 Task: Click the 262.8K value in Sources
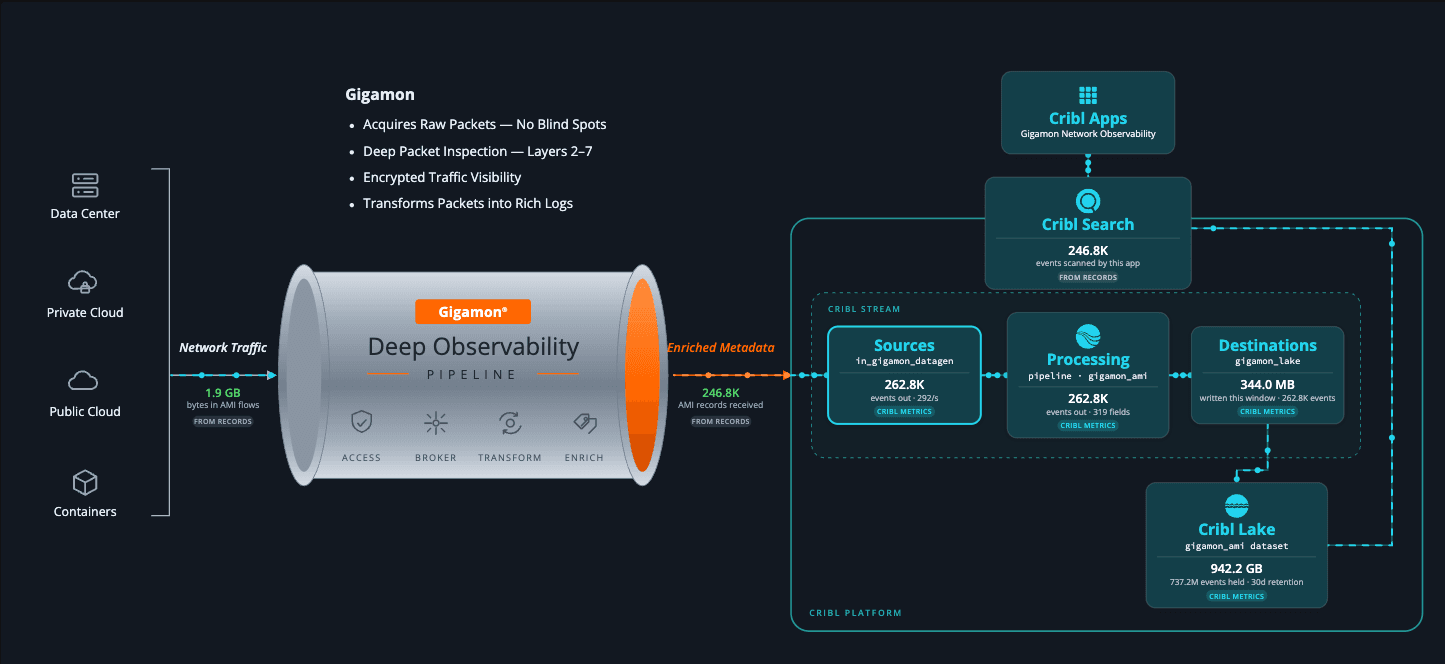pos(904,384)
